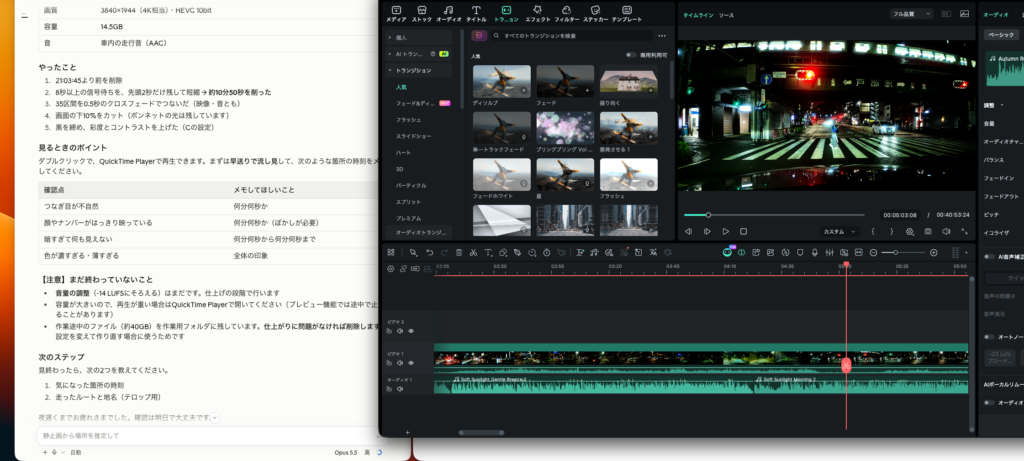Take a preview snapshot with camera icon

[x=928, y=232]
